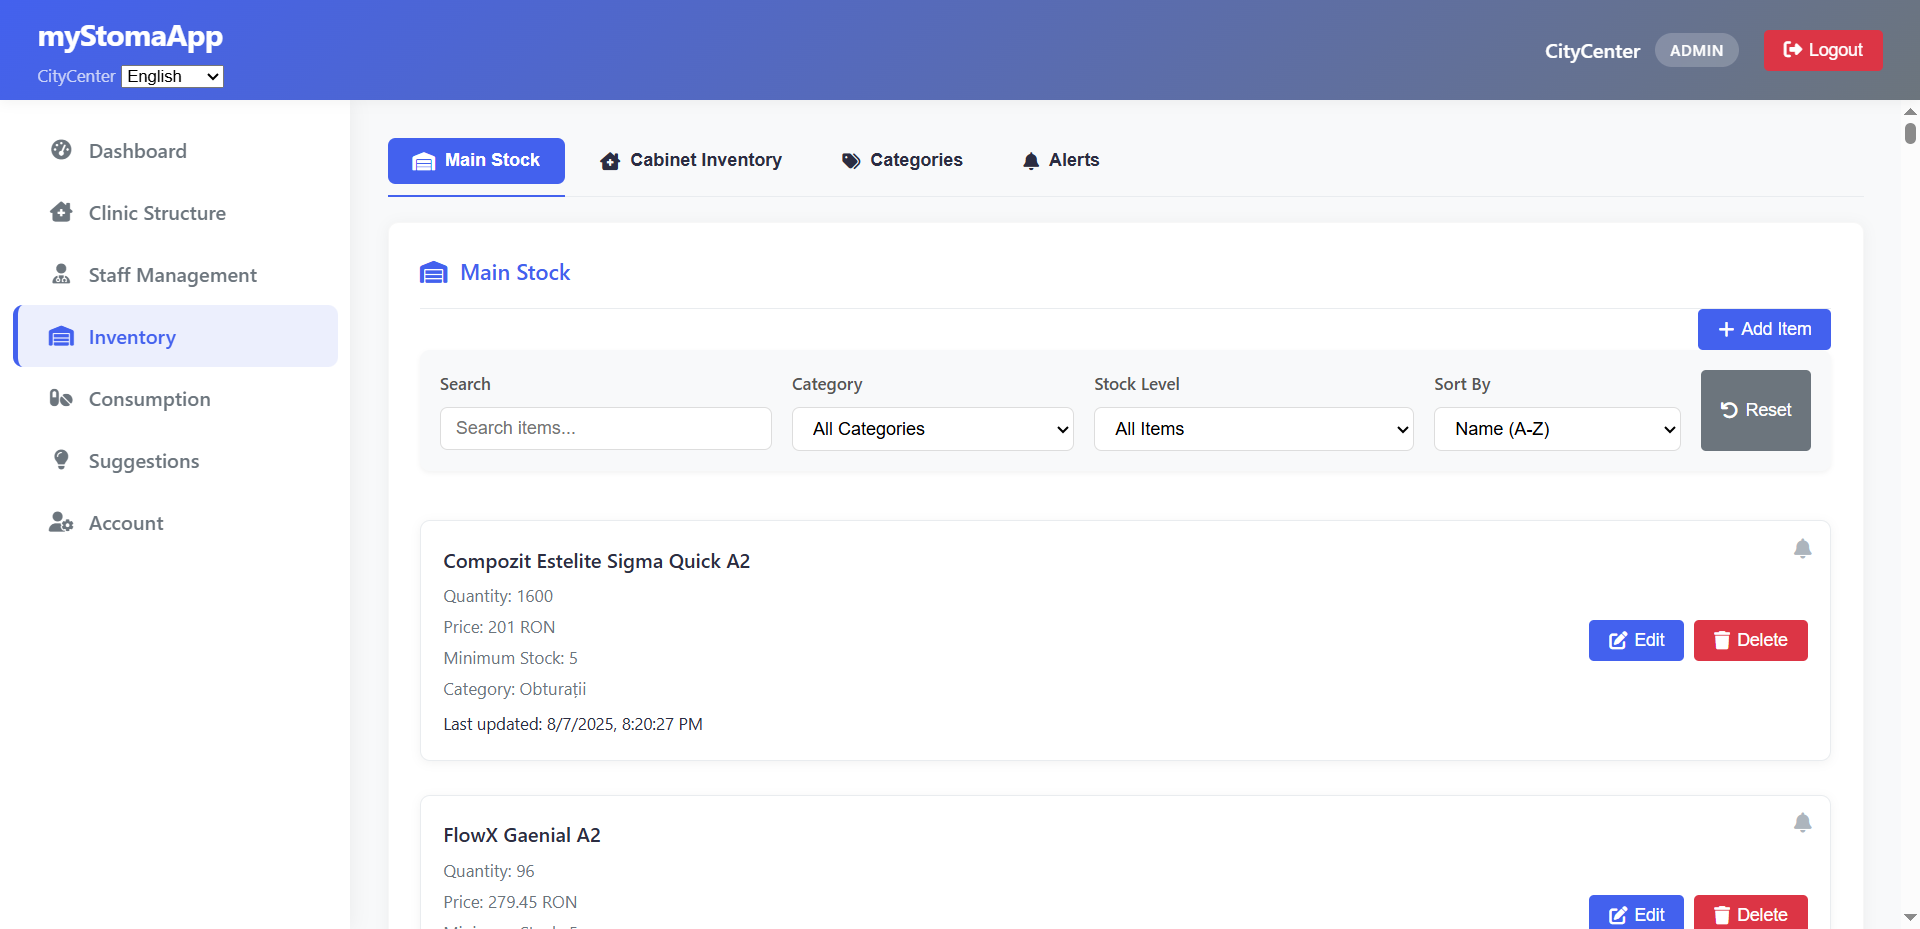Image resolution: width=1920 pixels, height=929 pixels.
Task: Click the Add Item button
Action: point(1764,329)
